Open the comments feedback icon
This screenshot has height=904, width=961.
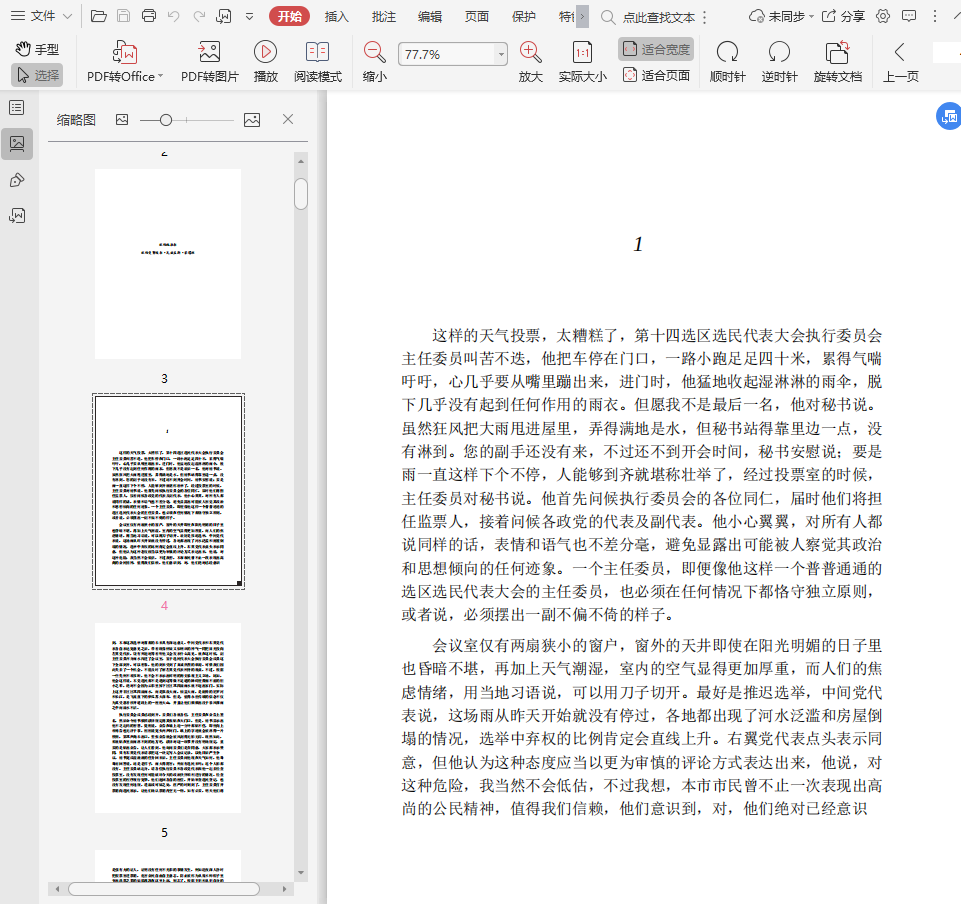[x=910, y=17]
